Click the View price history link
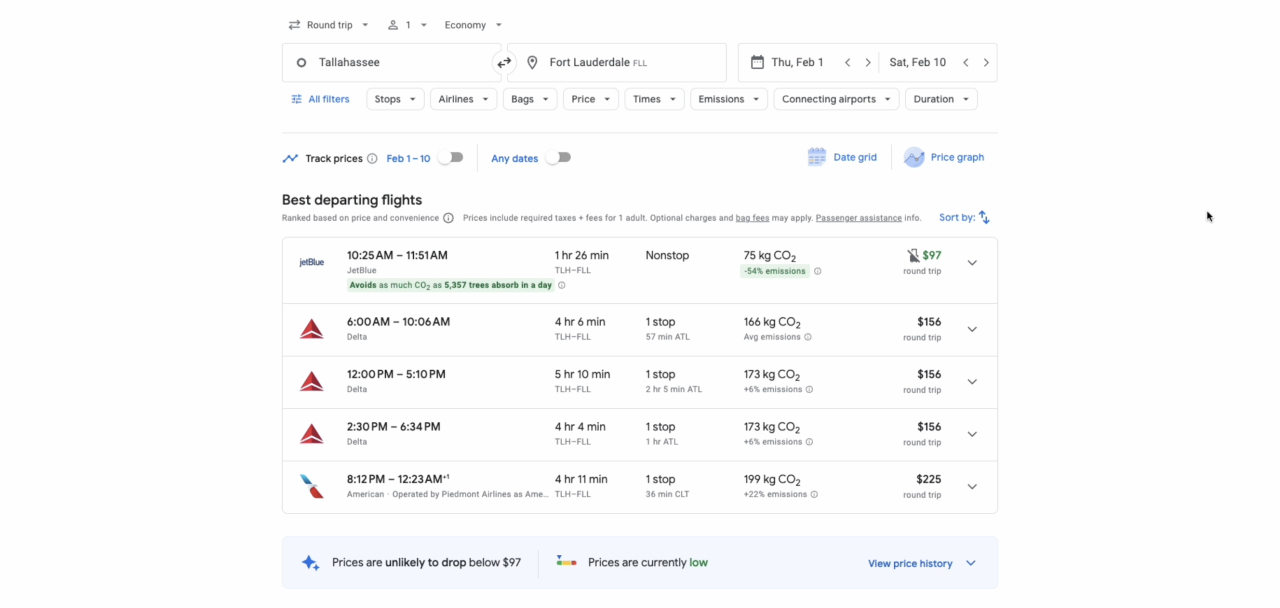This screenshot has height=608, width=1280. point(909,563)
